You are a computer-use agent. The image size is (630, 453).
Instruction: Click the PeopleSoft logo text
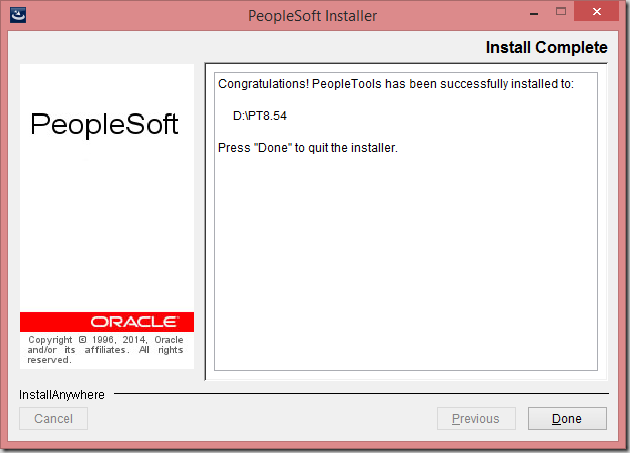tap(104, 124)
